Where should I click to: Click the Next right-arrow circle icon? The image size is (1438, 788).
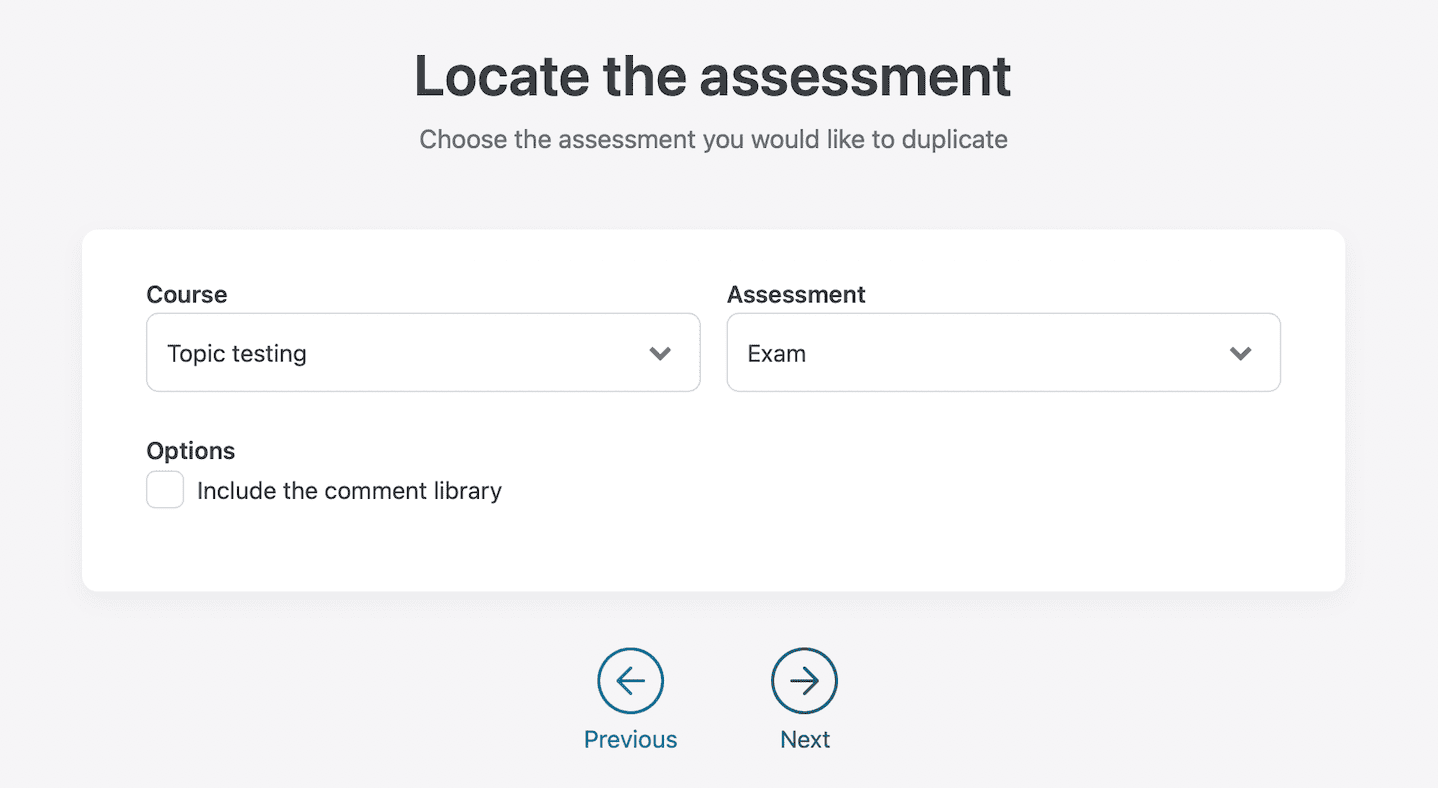pos(804,681)
